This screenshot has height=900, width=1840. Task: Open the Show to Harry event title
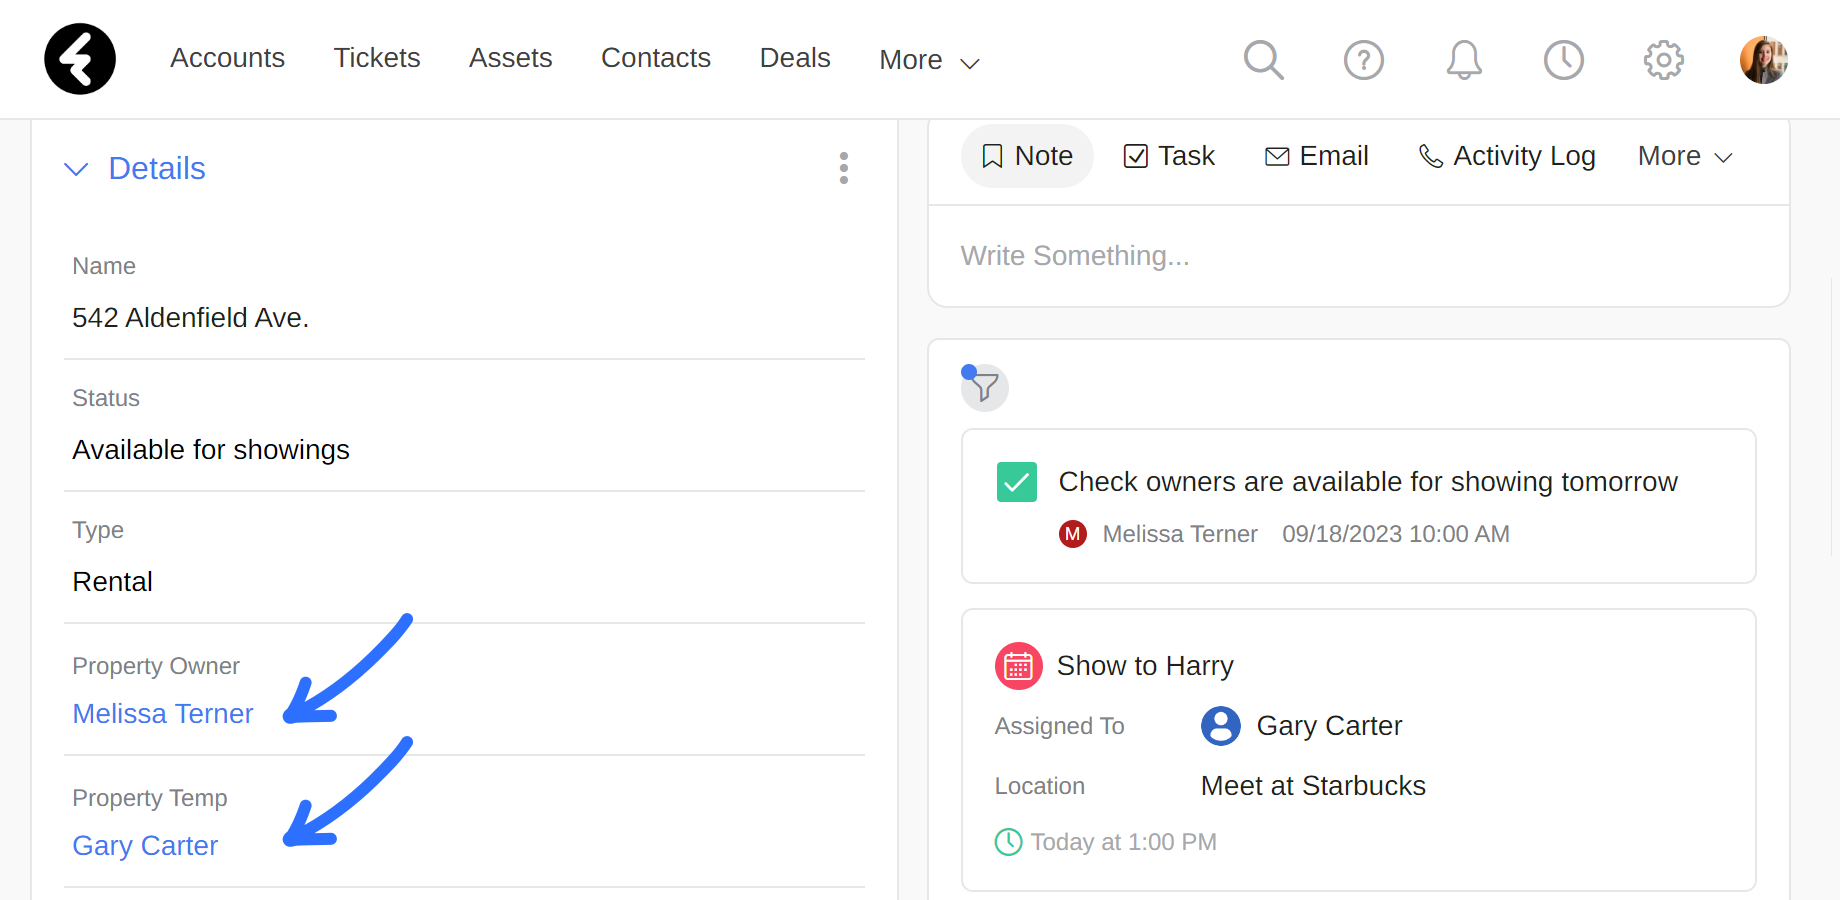(1145, 666)
